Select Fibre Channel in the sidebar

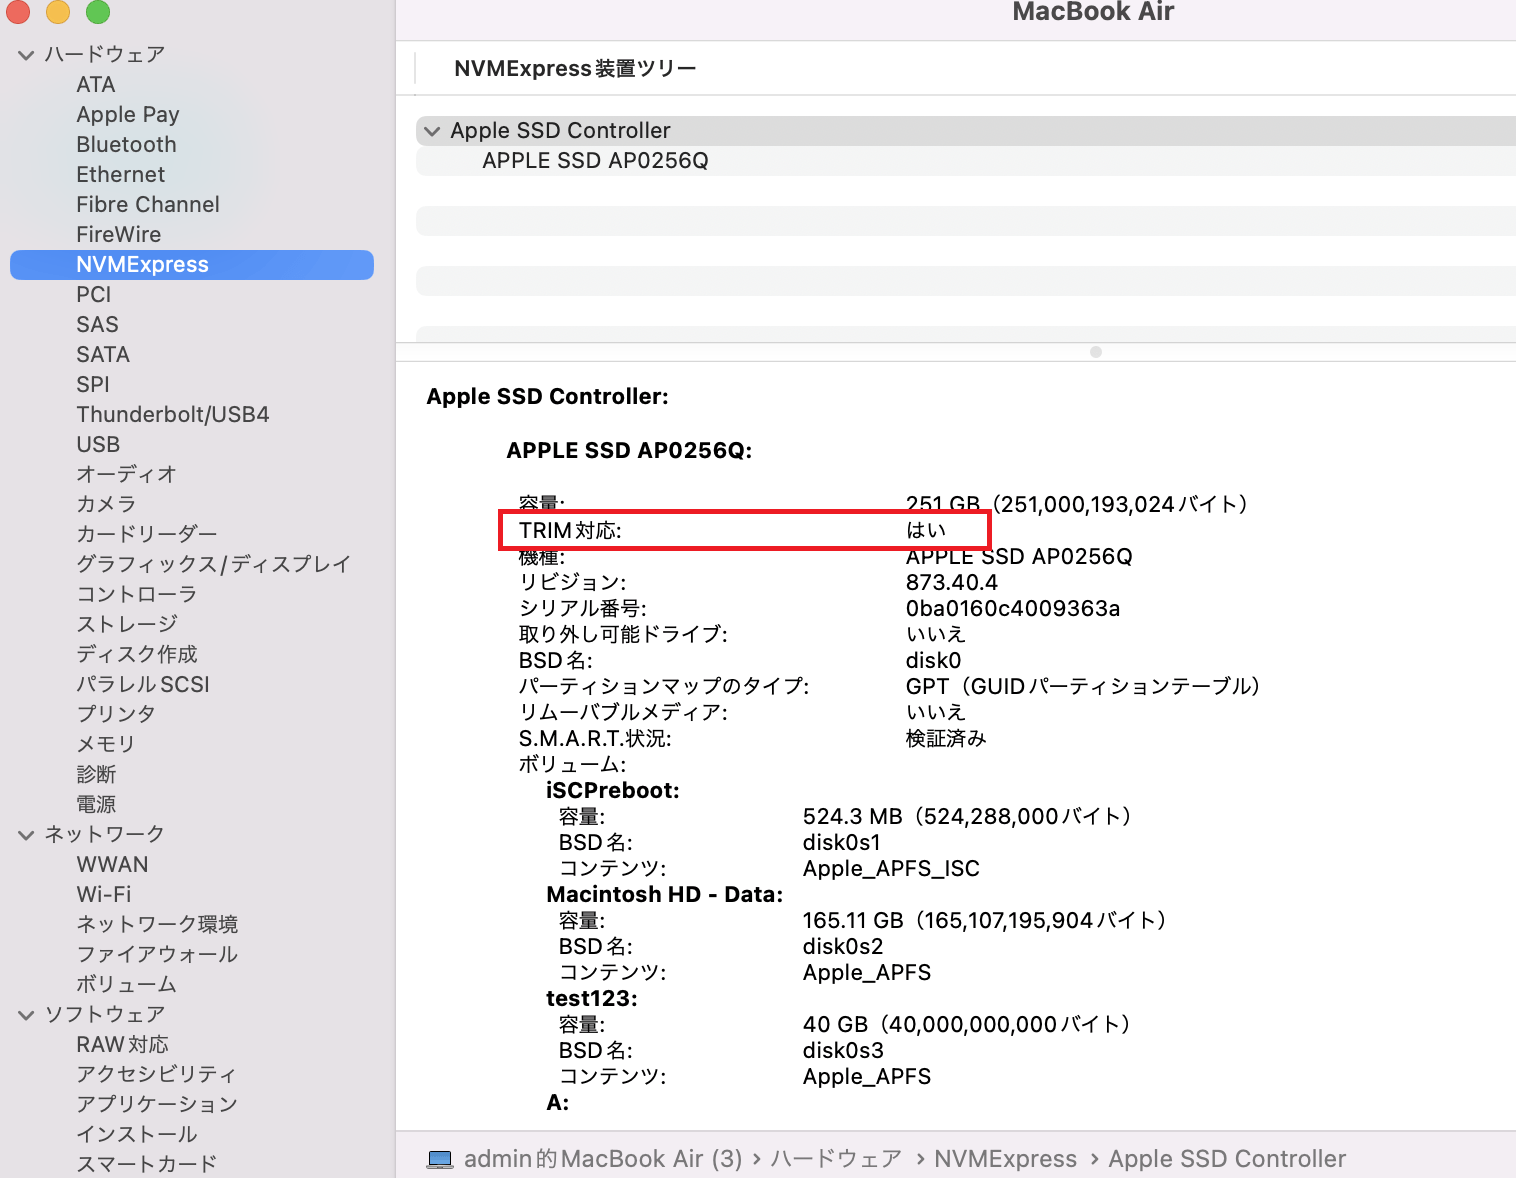tap(147, 204)
